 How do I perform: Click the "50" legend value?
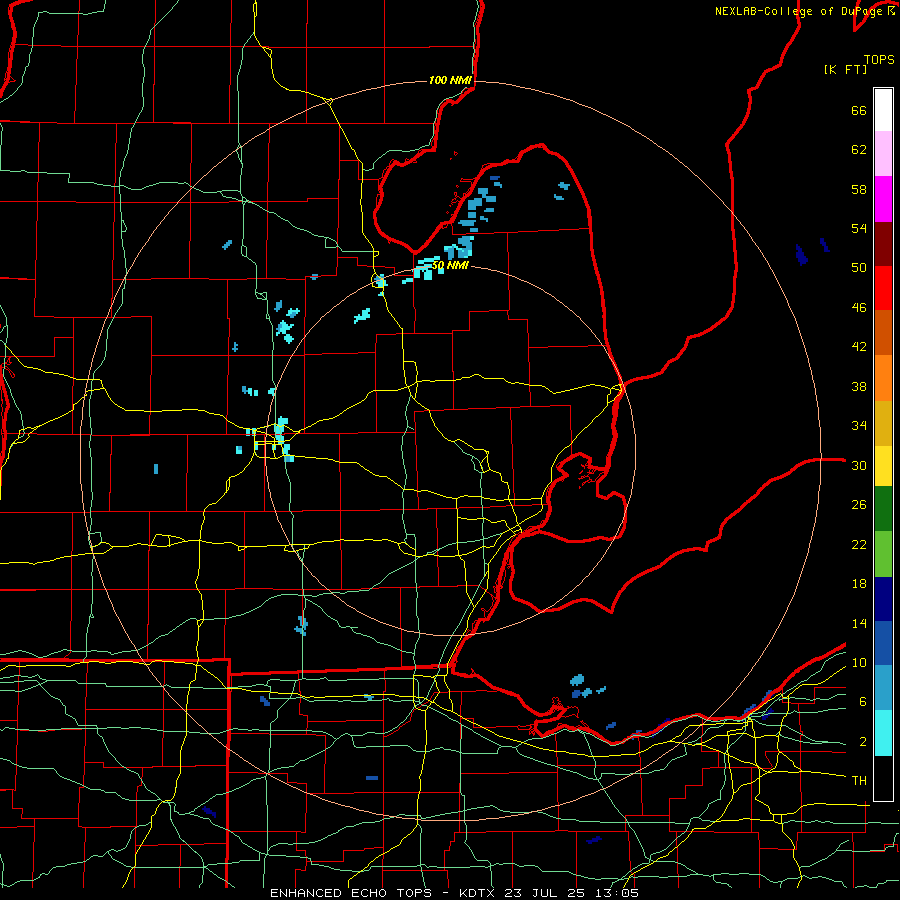click(x=859, y=268)
